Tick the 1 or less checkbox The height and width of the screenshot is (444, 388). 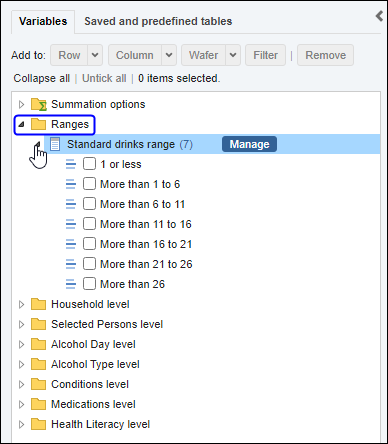pyautogui.click(x=89, y=164)
